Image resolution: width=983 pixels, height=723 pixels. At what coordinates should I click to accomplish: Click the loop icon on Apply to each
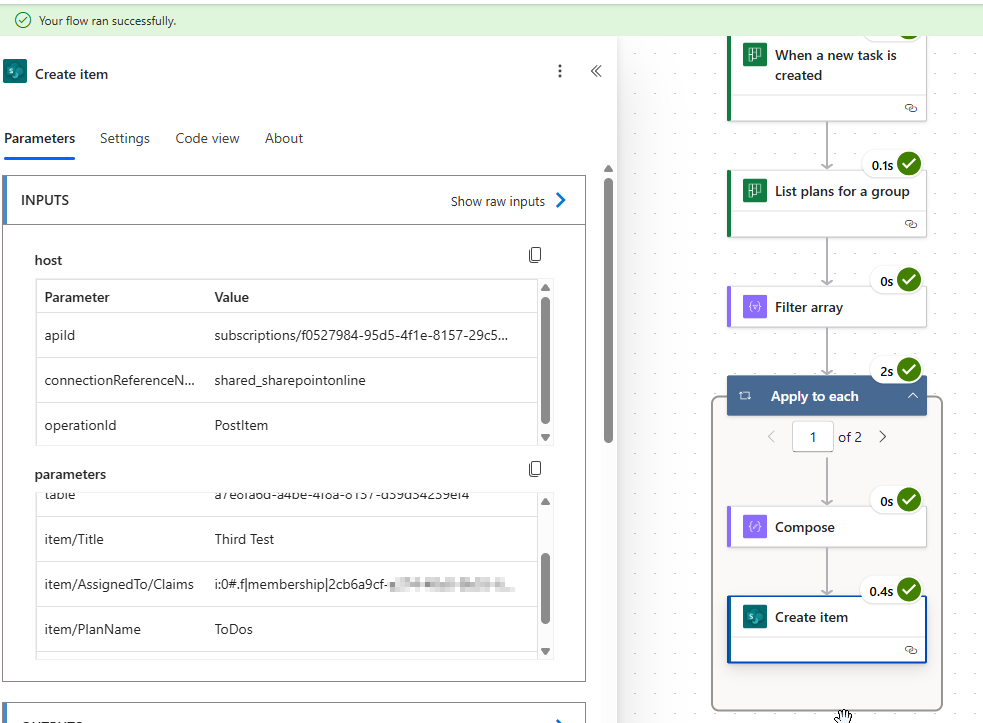[745, 396]
